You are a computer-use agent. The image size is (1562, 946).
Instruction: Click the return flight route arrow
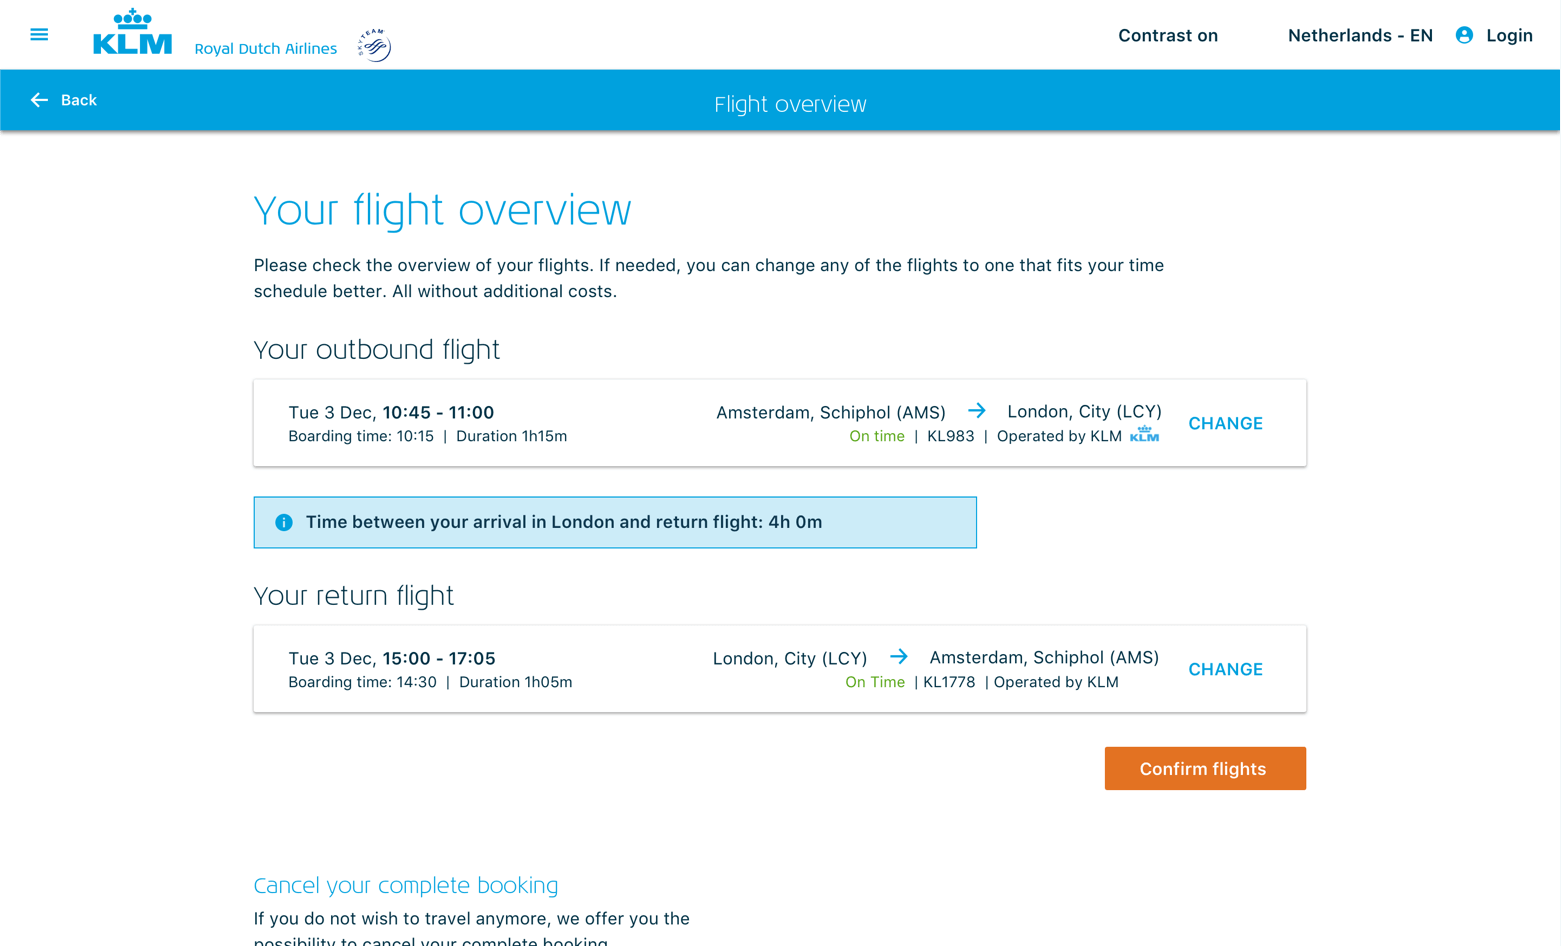[x=898, y=657]
